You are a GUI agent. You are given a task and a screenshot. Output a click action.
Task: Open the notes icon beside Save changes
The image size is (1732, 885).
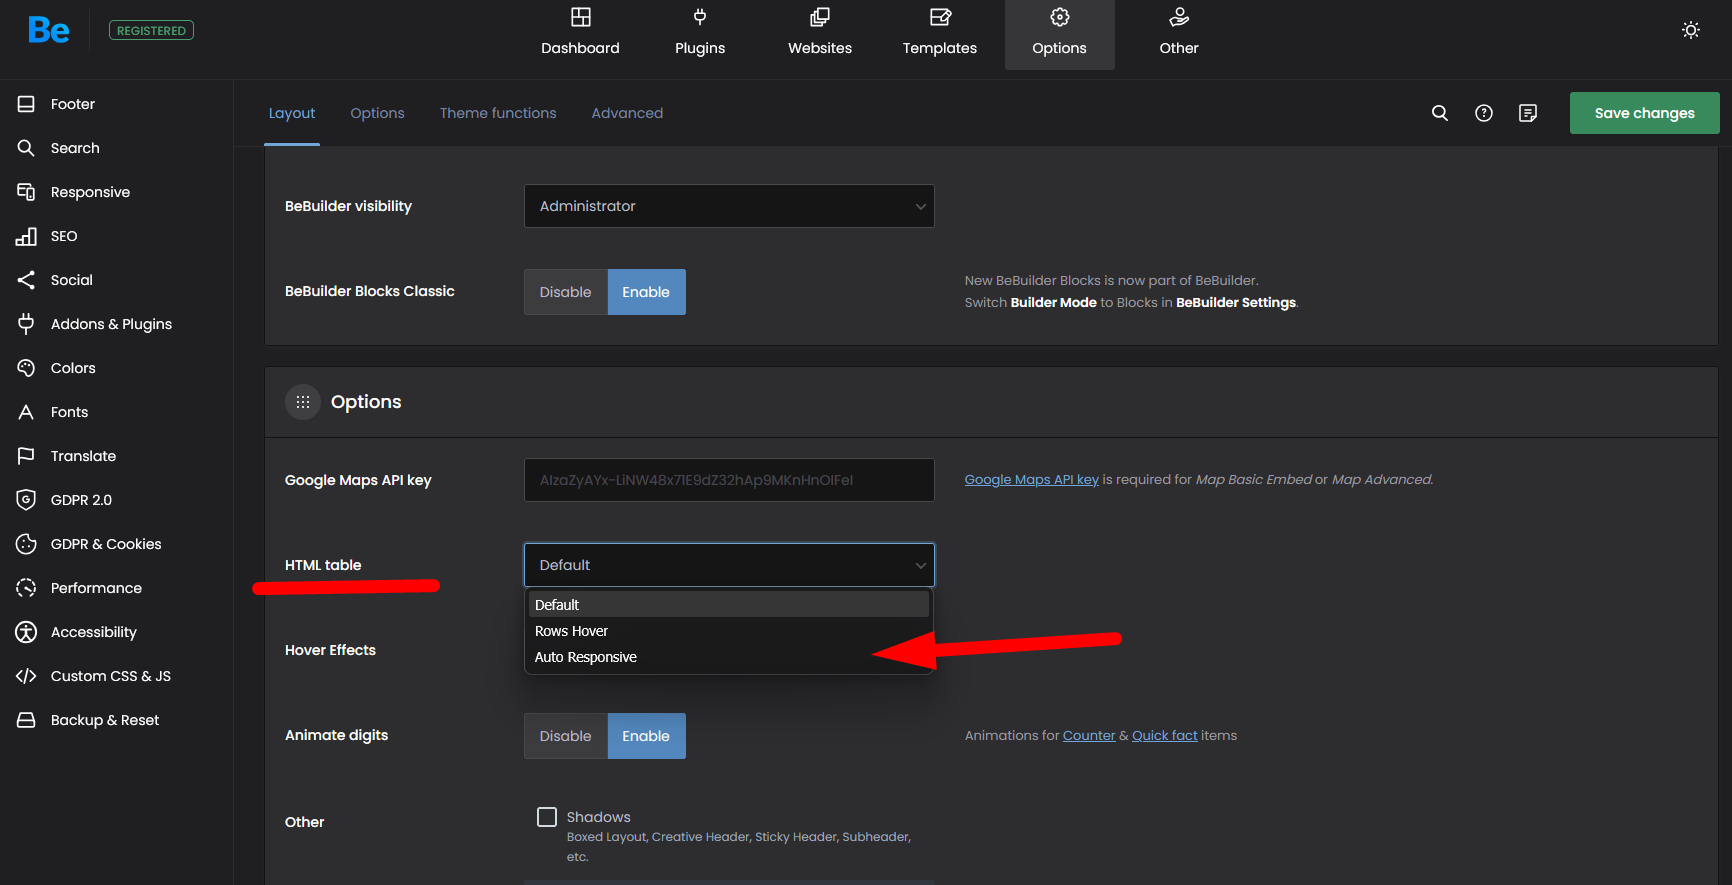(1527, 113)
